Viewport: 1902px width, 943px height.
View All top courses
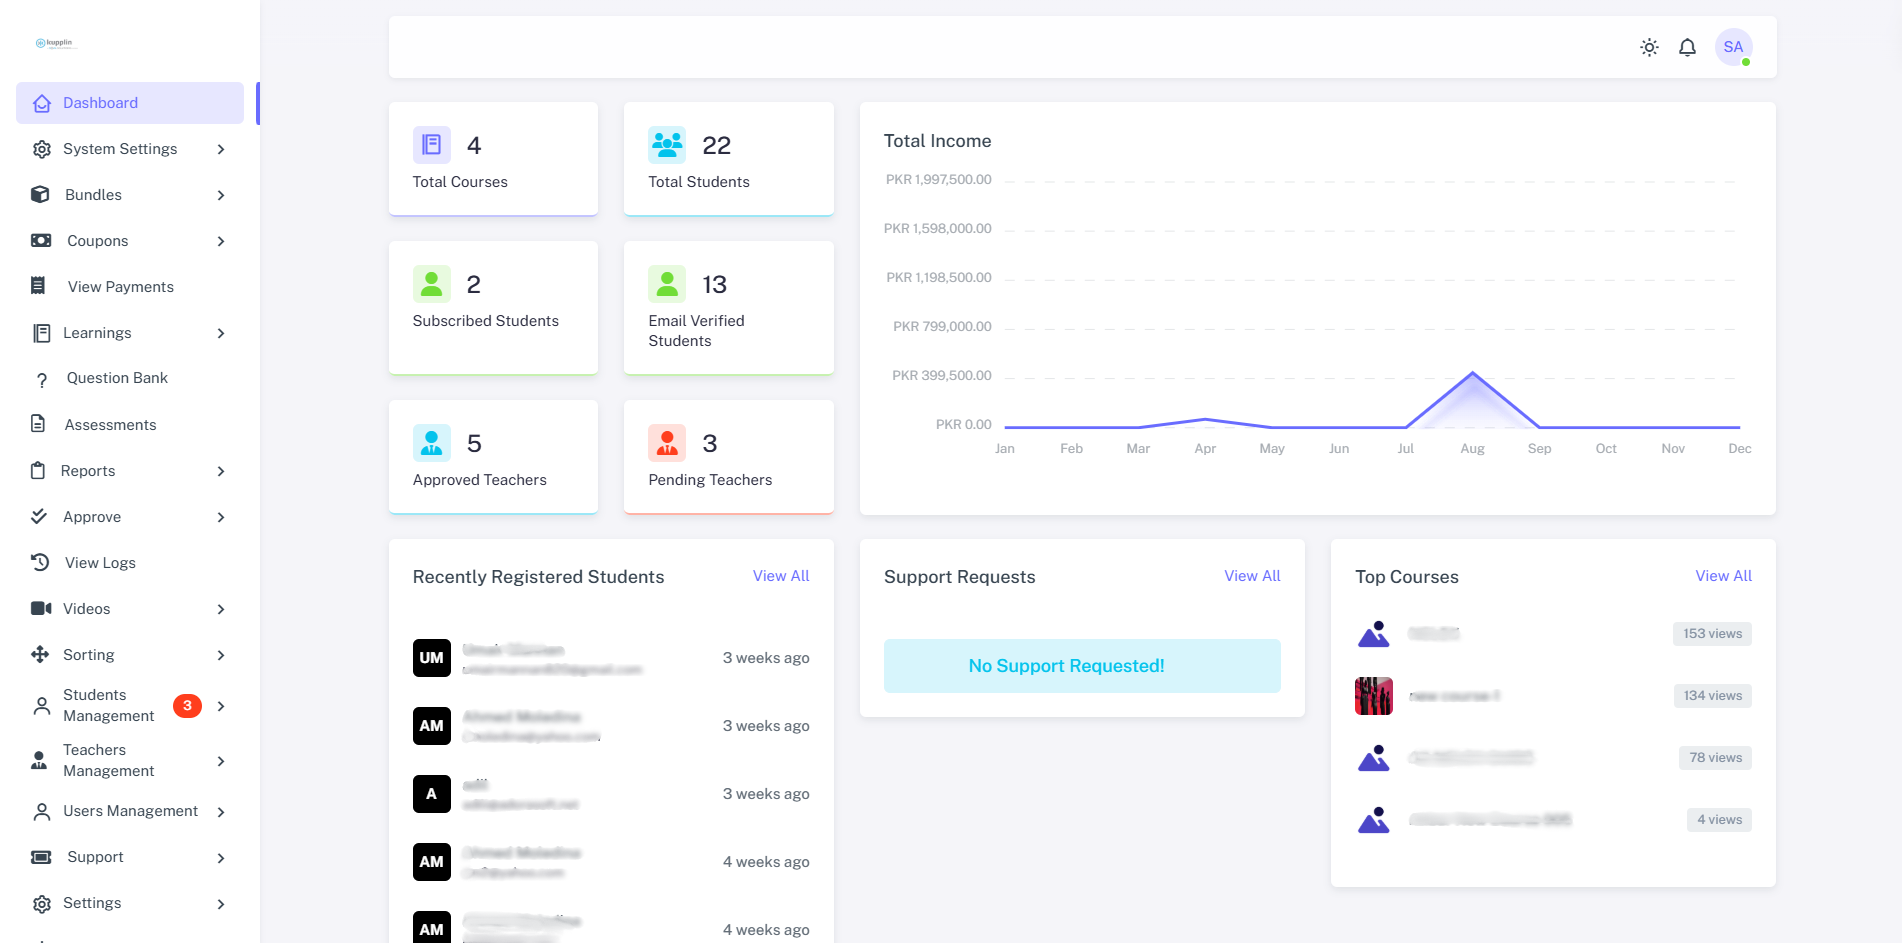(1723, 576)
